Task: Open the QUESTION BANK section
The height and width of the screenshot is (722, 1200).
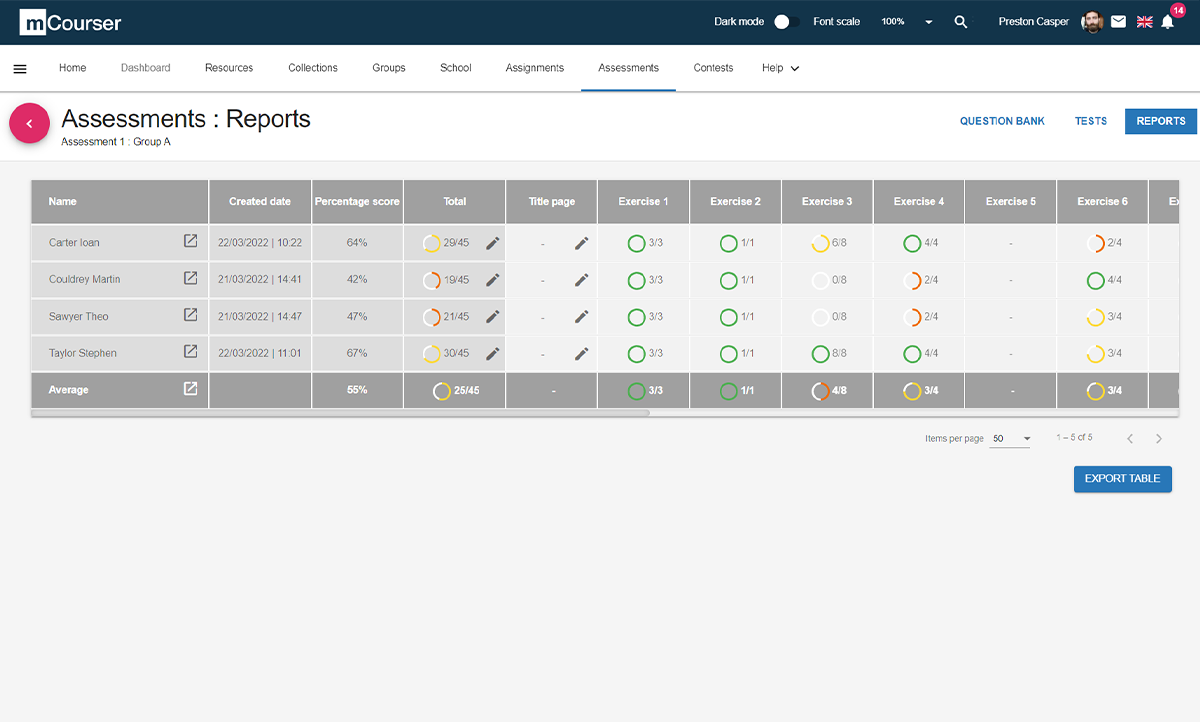Action: click(1002, 121)
